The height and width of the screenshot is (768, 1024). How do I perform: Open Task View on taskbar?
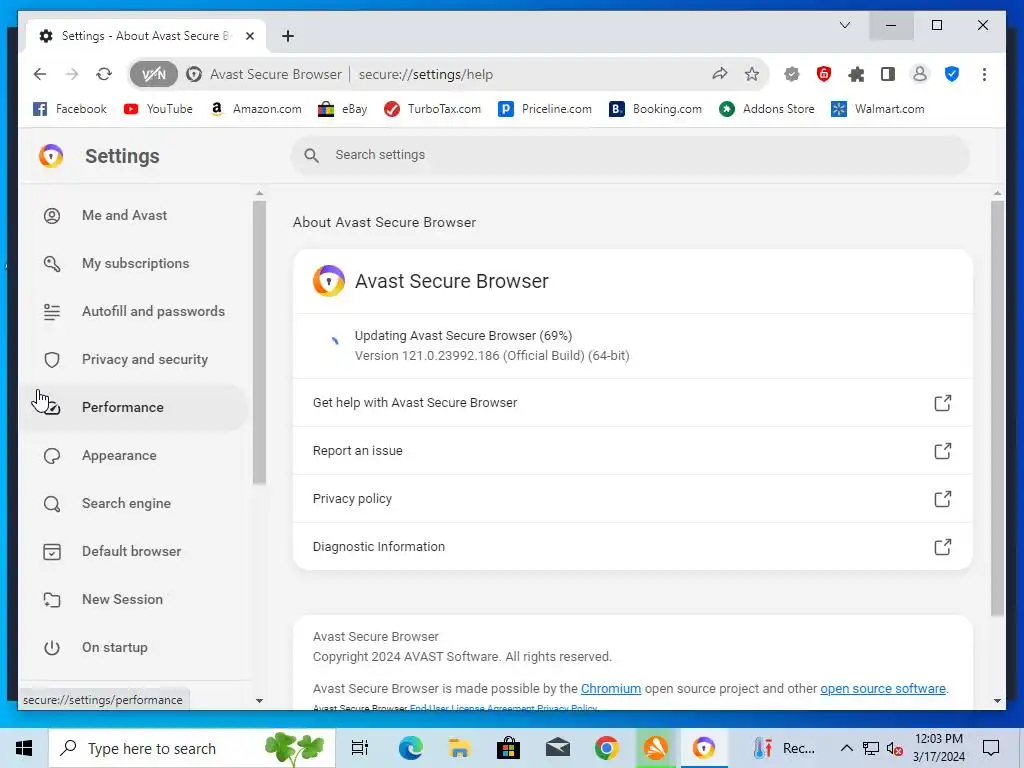(359, 748)
